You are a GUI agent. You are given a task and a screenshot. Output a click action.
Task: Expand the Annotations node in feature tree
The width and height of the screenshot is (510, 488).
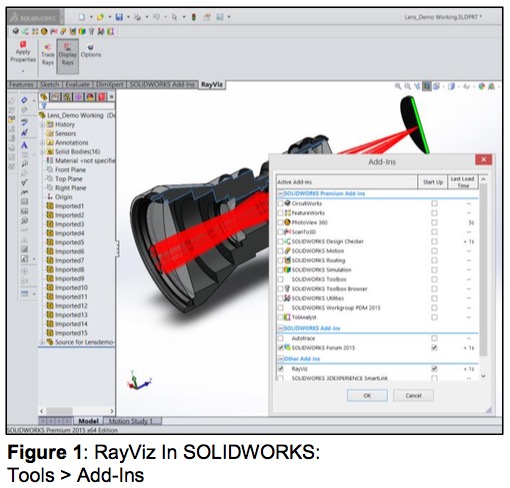click(42, 143)
